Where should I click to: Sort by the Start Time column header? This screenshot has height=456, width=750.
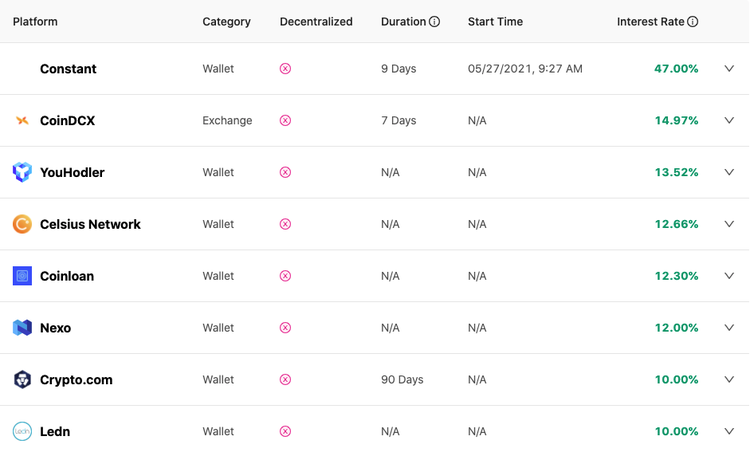(495, 22)
